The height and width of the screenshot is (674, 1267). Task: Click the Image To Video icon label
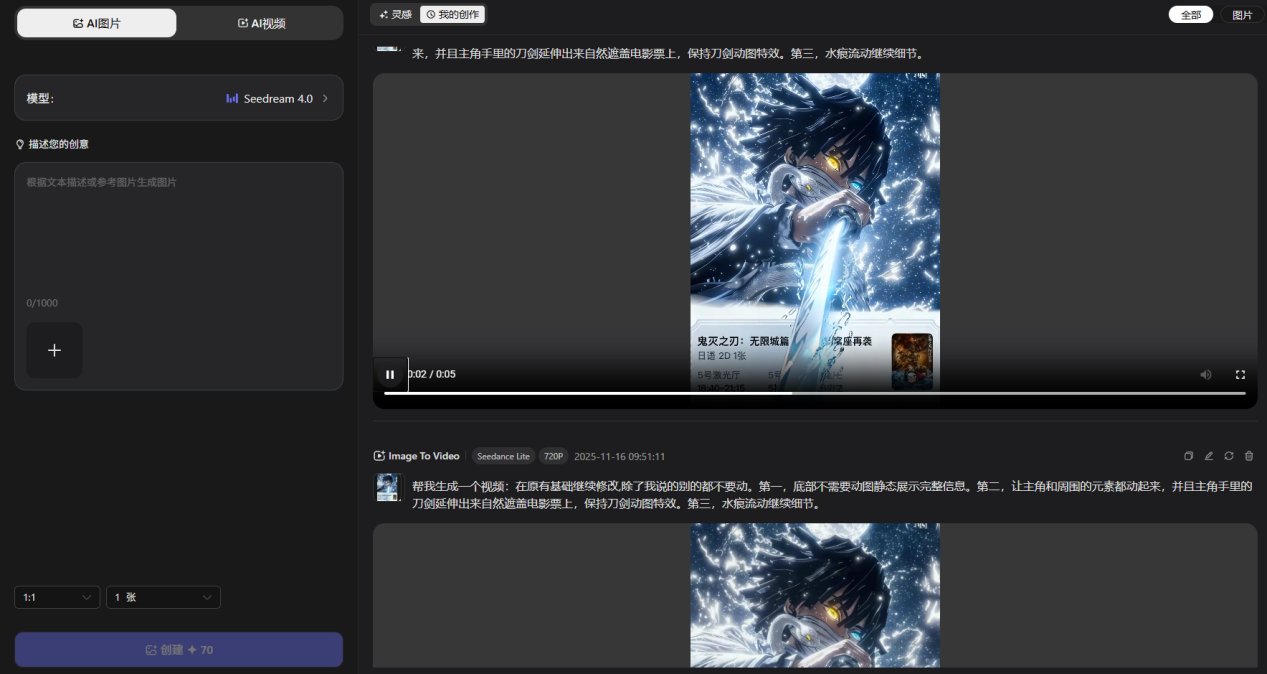(381, 456)
